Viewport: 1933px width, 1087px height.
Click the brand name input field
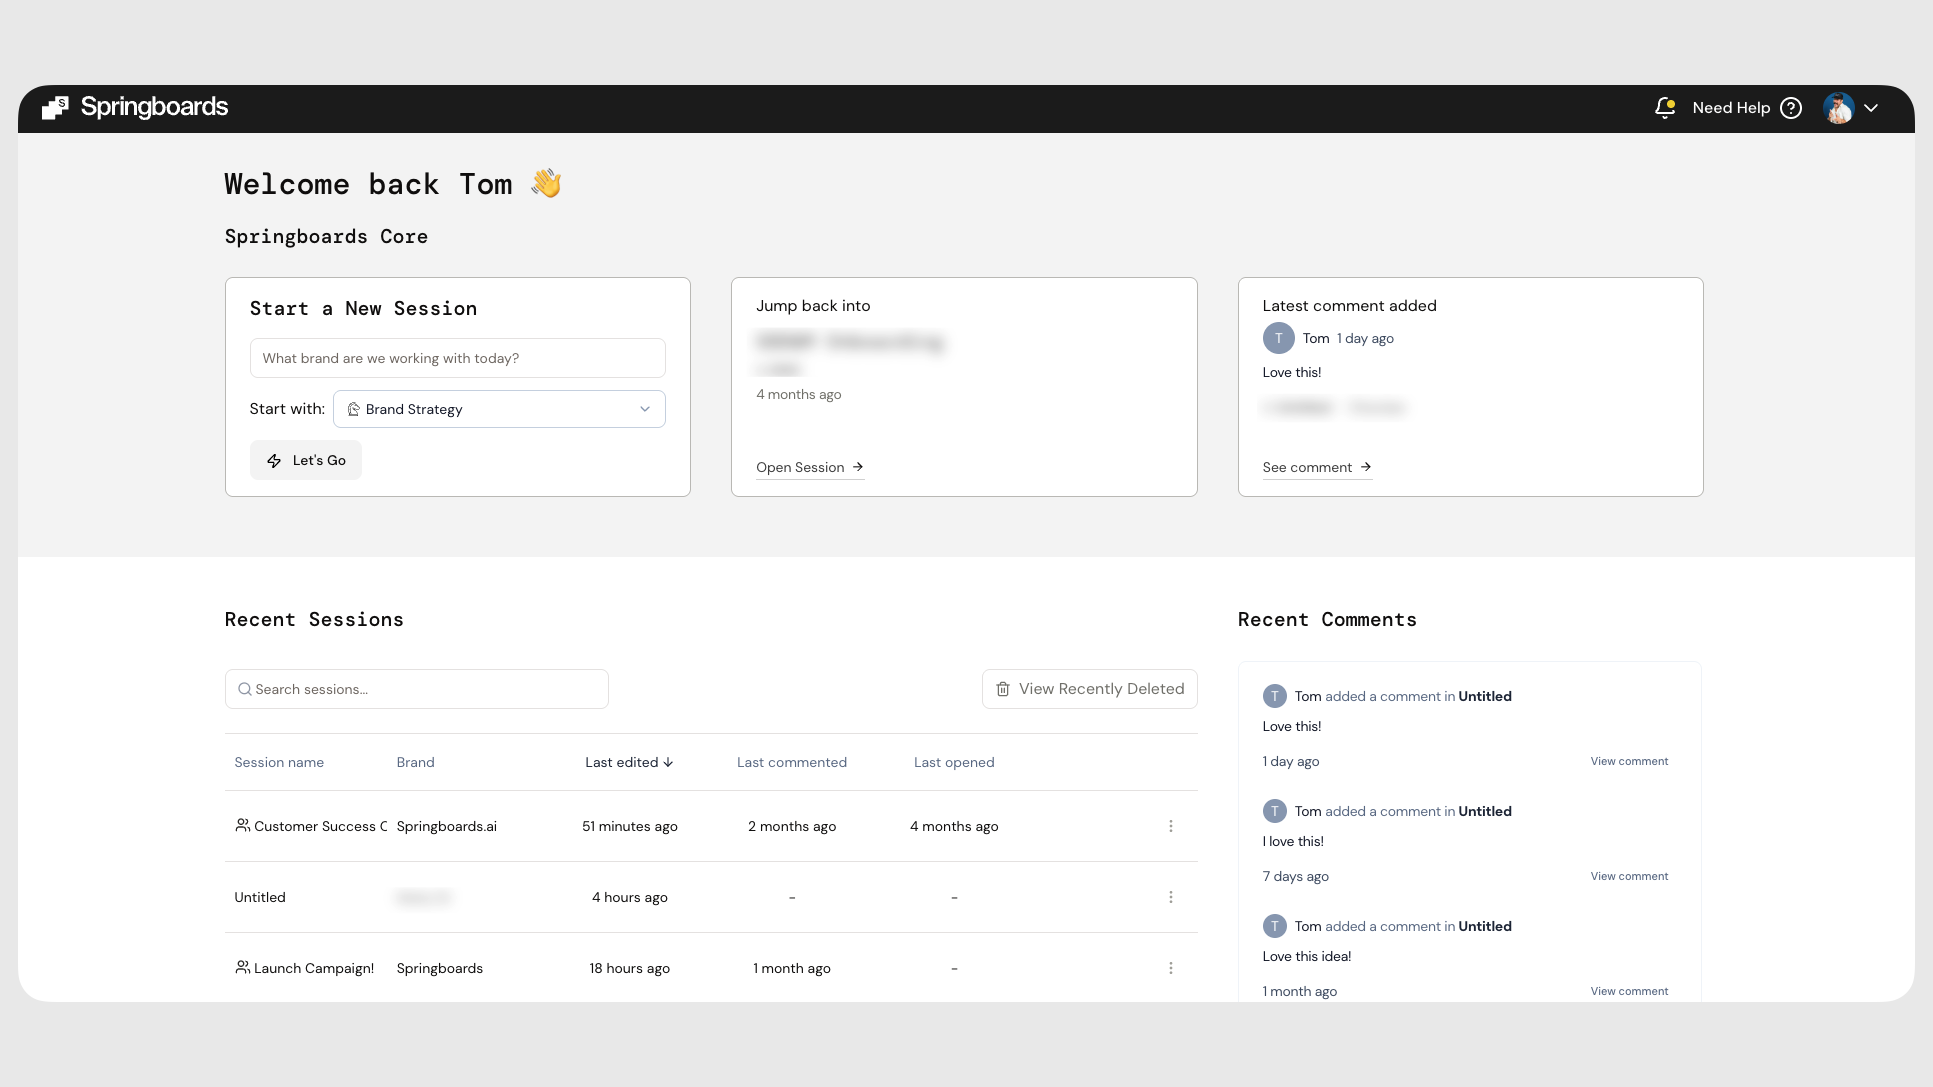457,358
